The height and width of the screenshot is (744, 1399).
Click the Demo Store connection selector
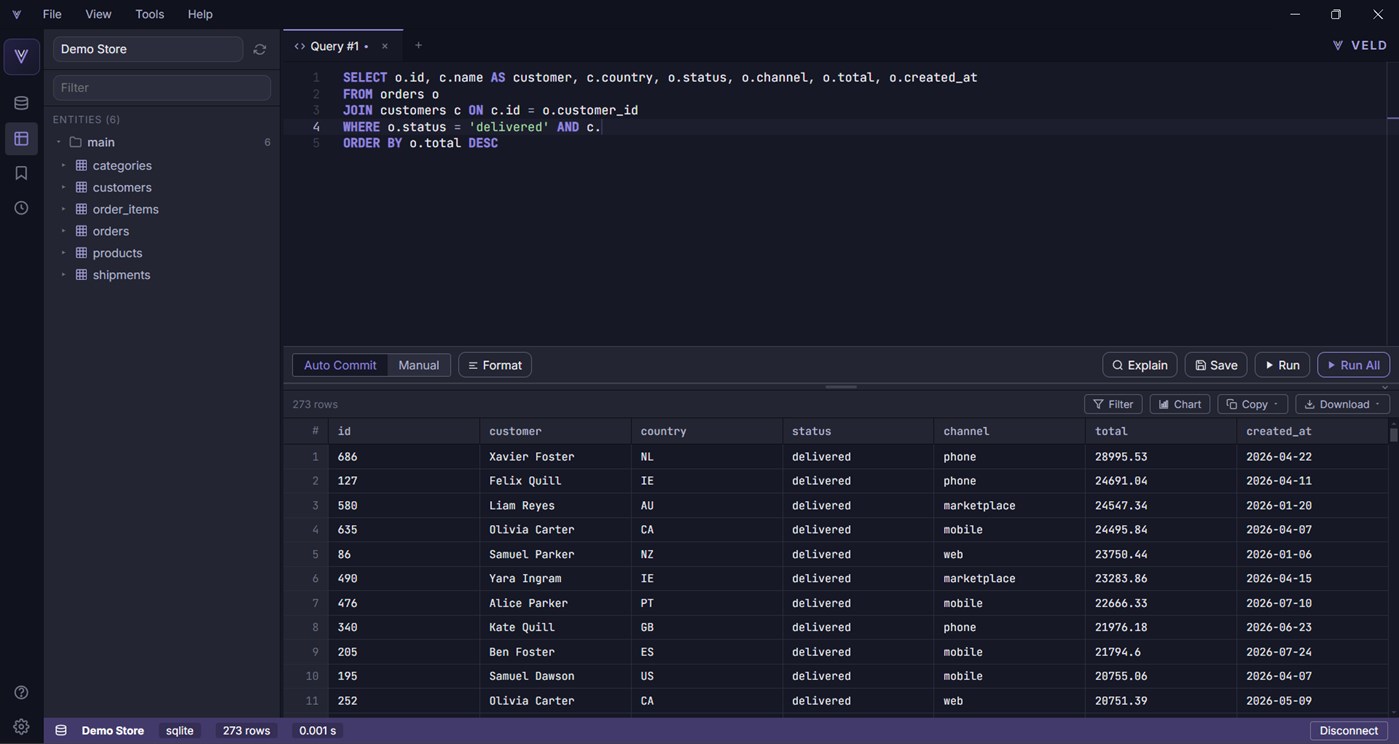point(148,49)
